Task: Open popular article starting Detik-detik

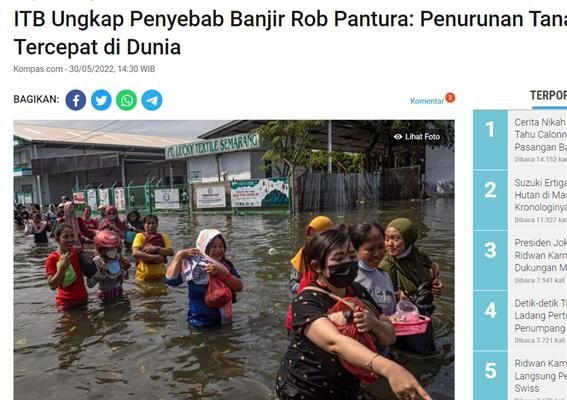Action: pos(540,316)
